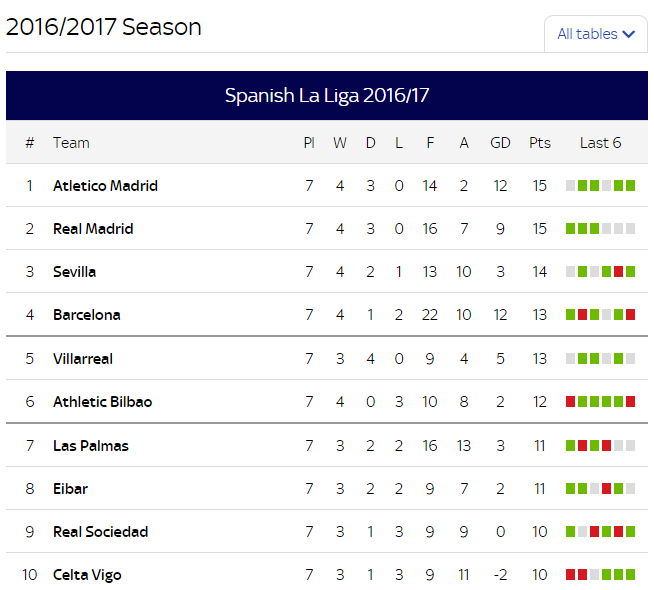Open the Celta Vigo team page
The height and width of the screenshot is (590, 654).
click(87, 575)
